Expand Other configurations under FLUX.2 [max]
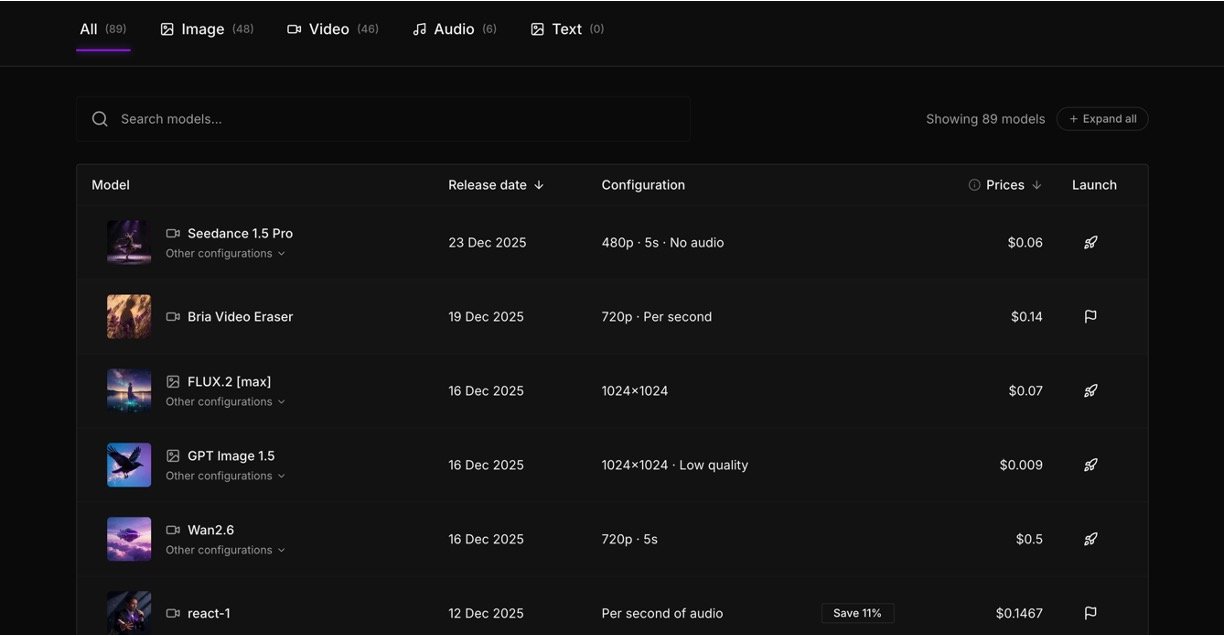 point(225,402)
